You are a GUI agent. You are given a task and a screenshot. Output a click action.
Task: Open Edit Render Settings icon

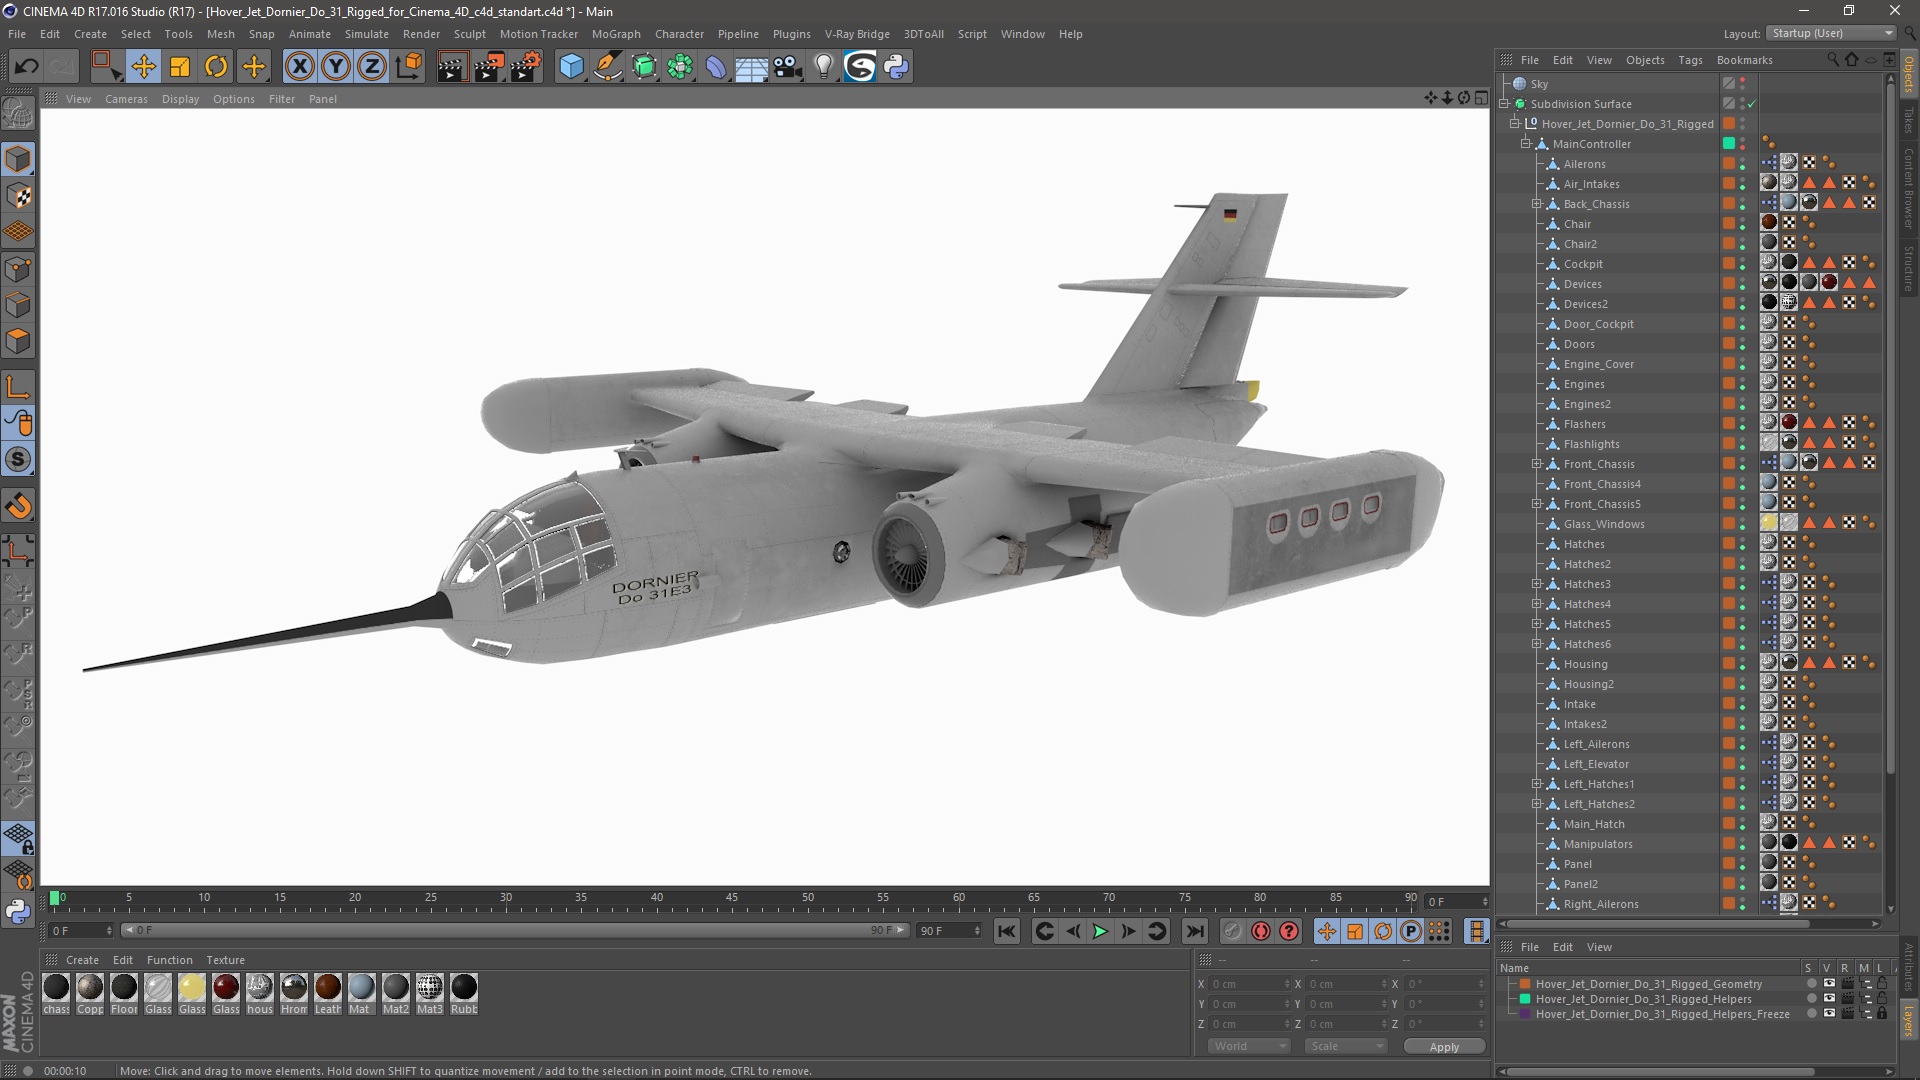pyautogui.click(x=526, y=67)
